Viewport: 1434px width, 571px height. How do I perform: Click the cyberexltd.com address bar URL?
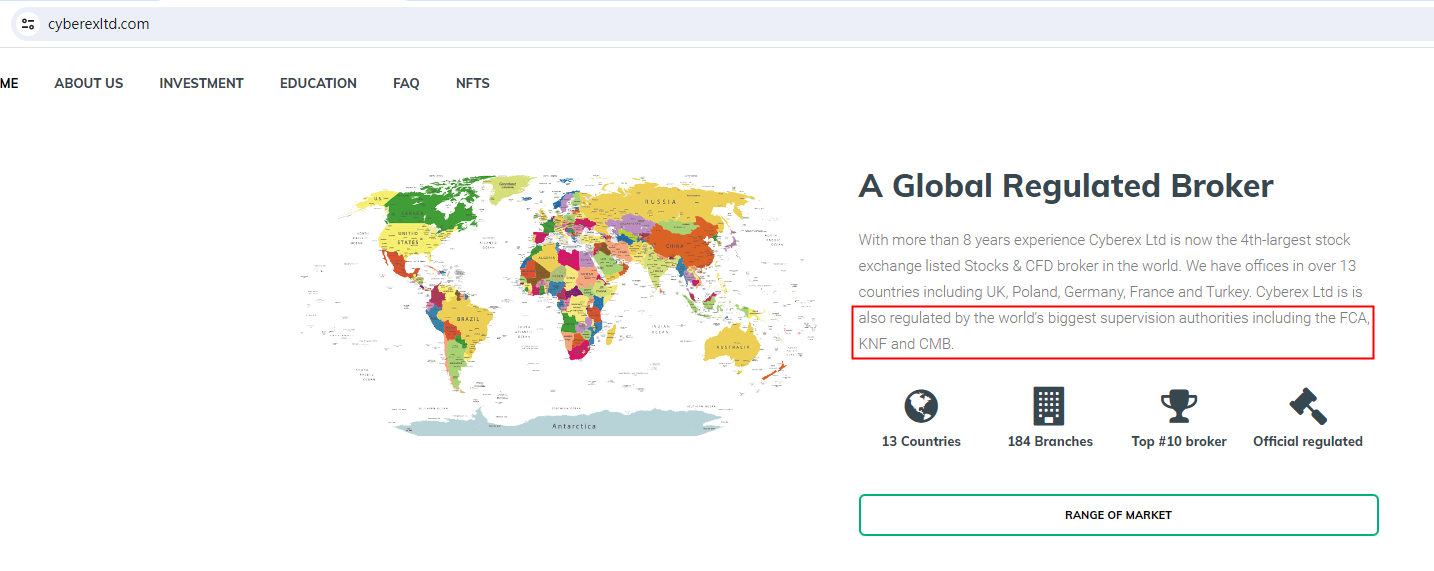pos(98,24)
